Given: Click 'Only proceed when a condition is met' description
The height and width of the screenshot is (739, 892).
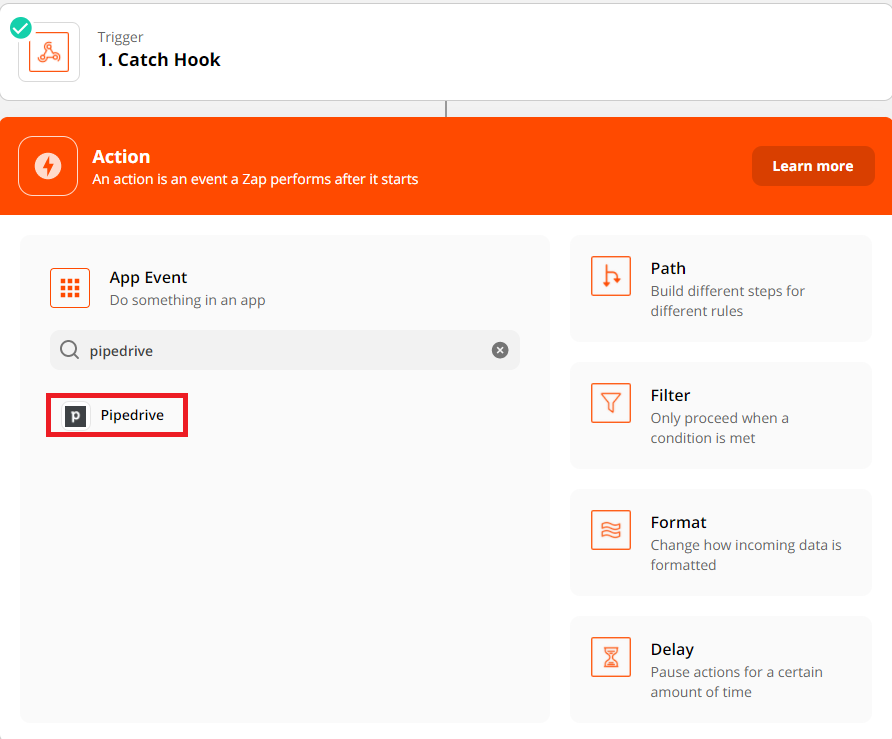Looking at the screenshot, I should [719, 428].
